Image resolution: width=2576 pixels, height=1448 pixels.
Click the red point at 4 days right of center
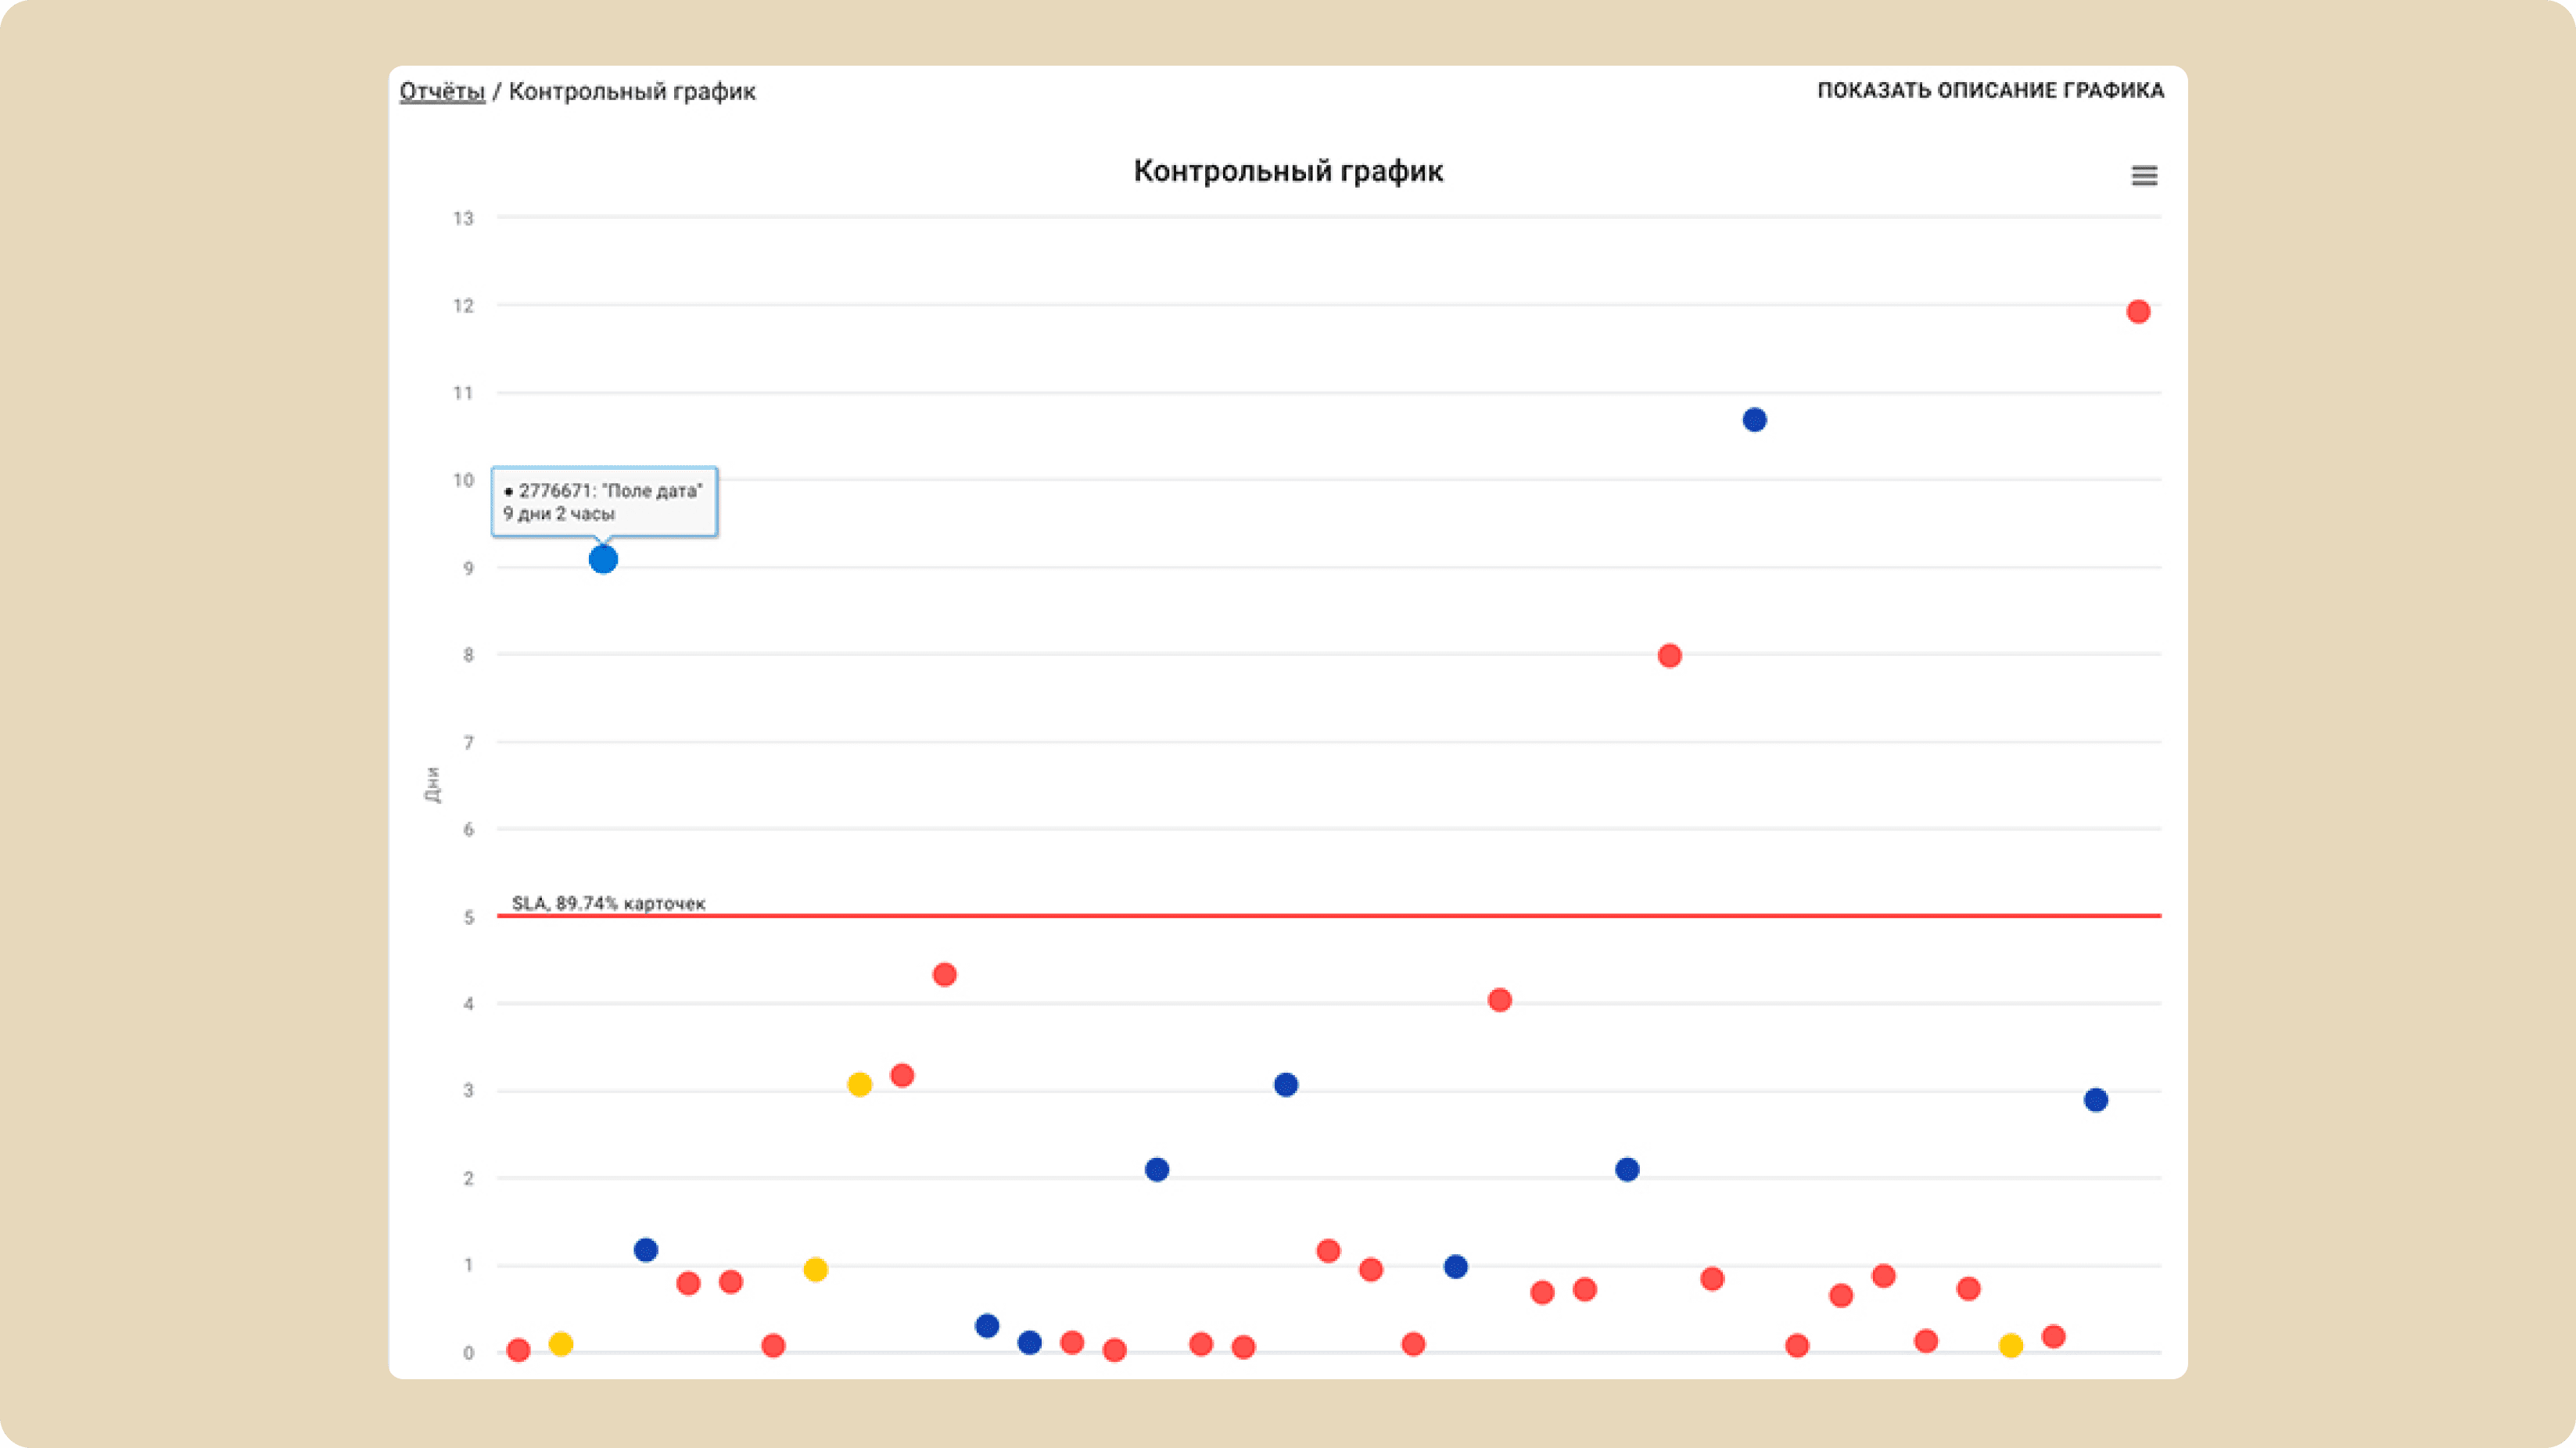point(1499,1000)
